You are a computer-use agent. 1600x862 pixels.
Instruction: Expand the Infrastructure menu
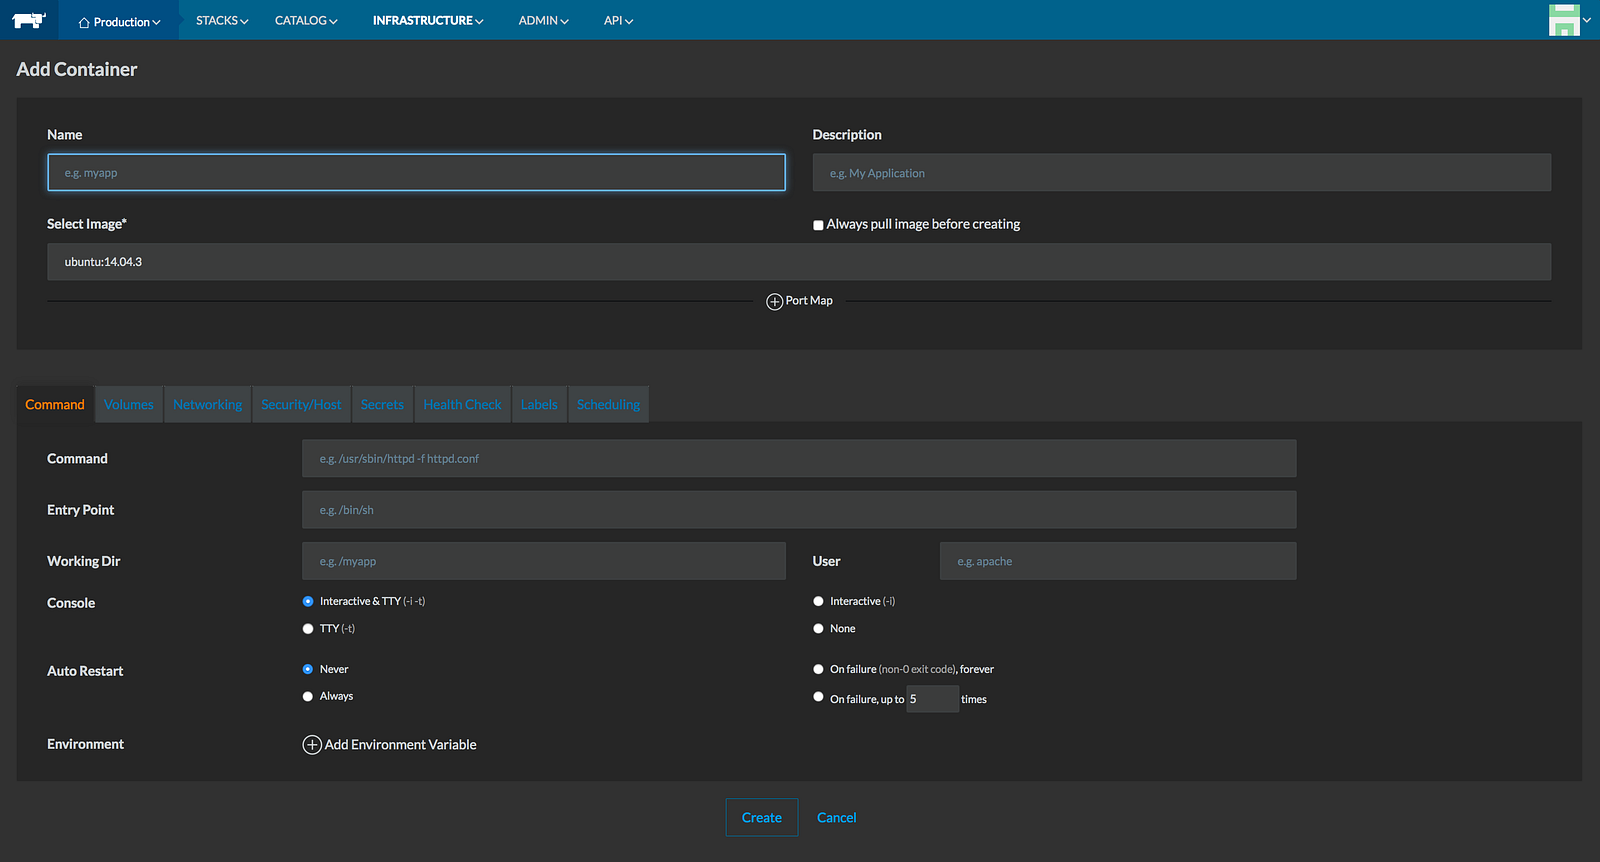click(x=427, y=21)
